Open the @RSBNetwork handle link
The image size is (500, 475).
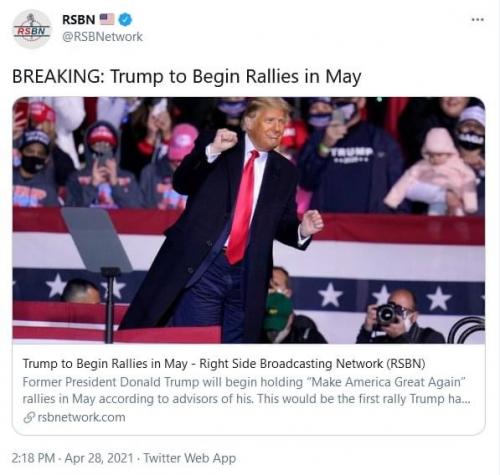click(102, 37)
